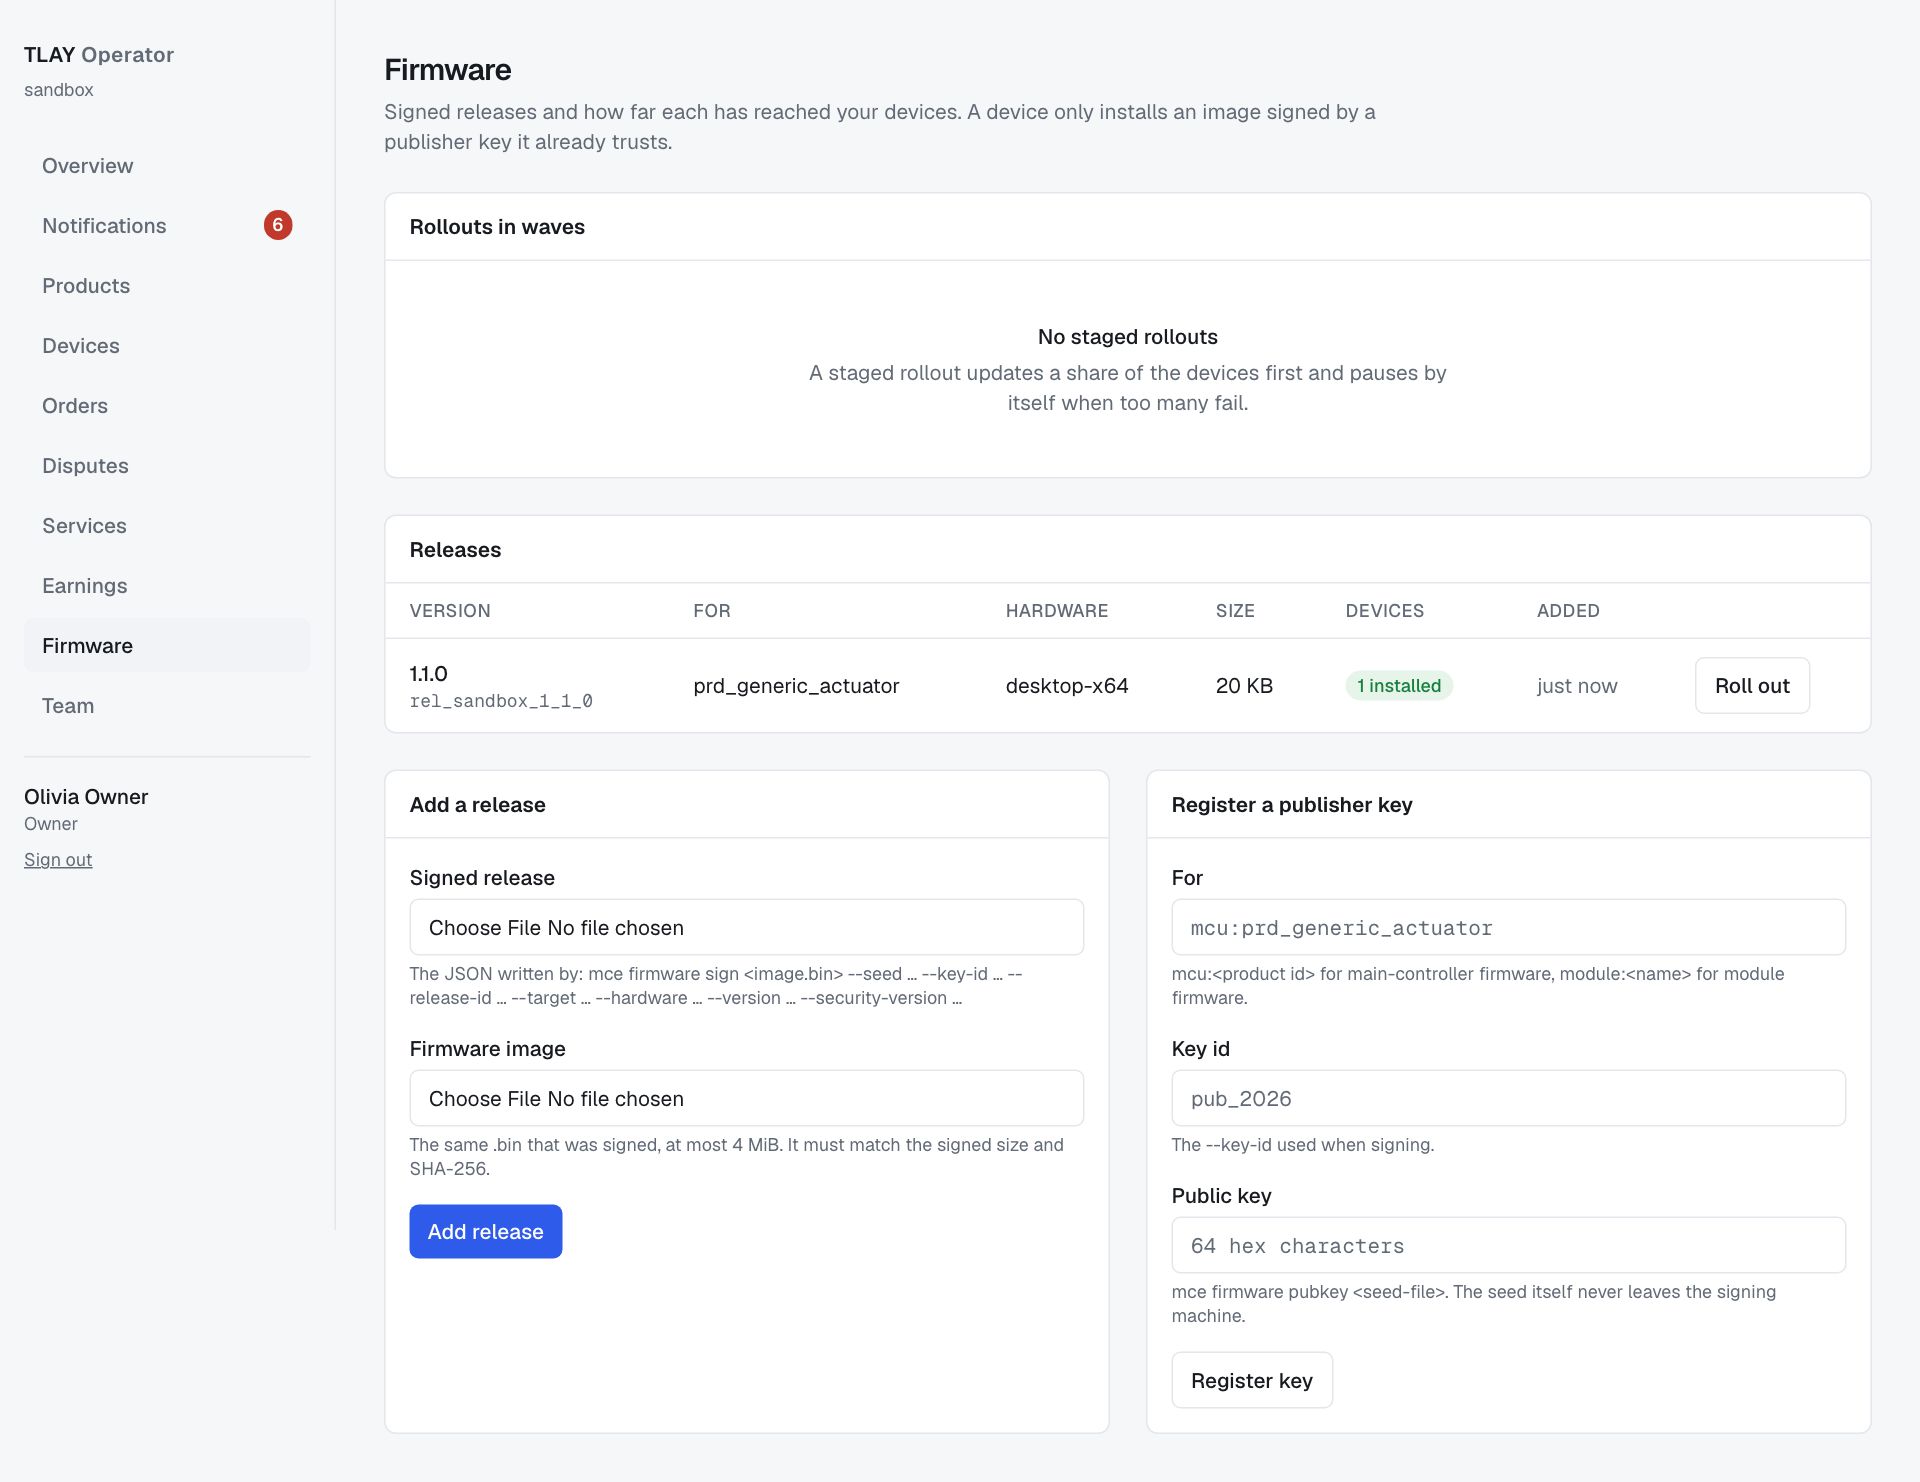Click the Firmware page heading
Viewport: 1920px width, 1482px height.
coord(448,70)
